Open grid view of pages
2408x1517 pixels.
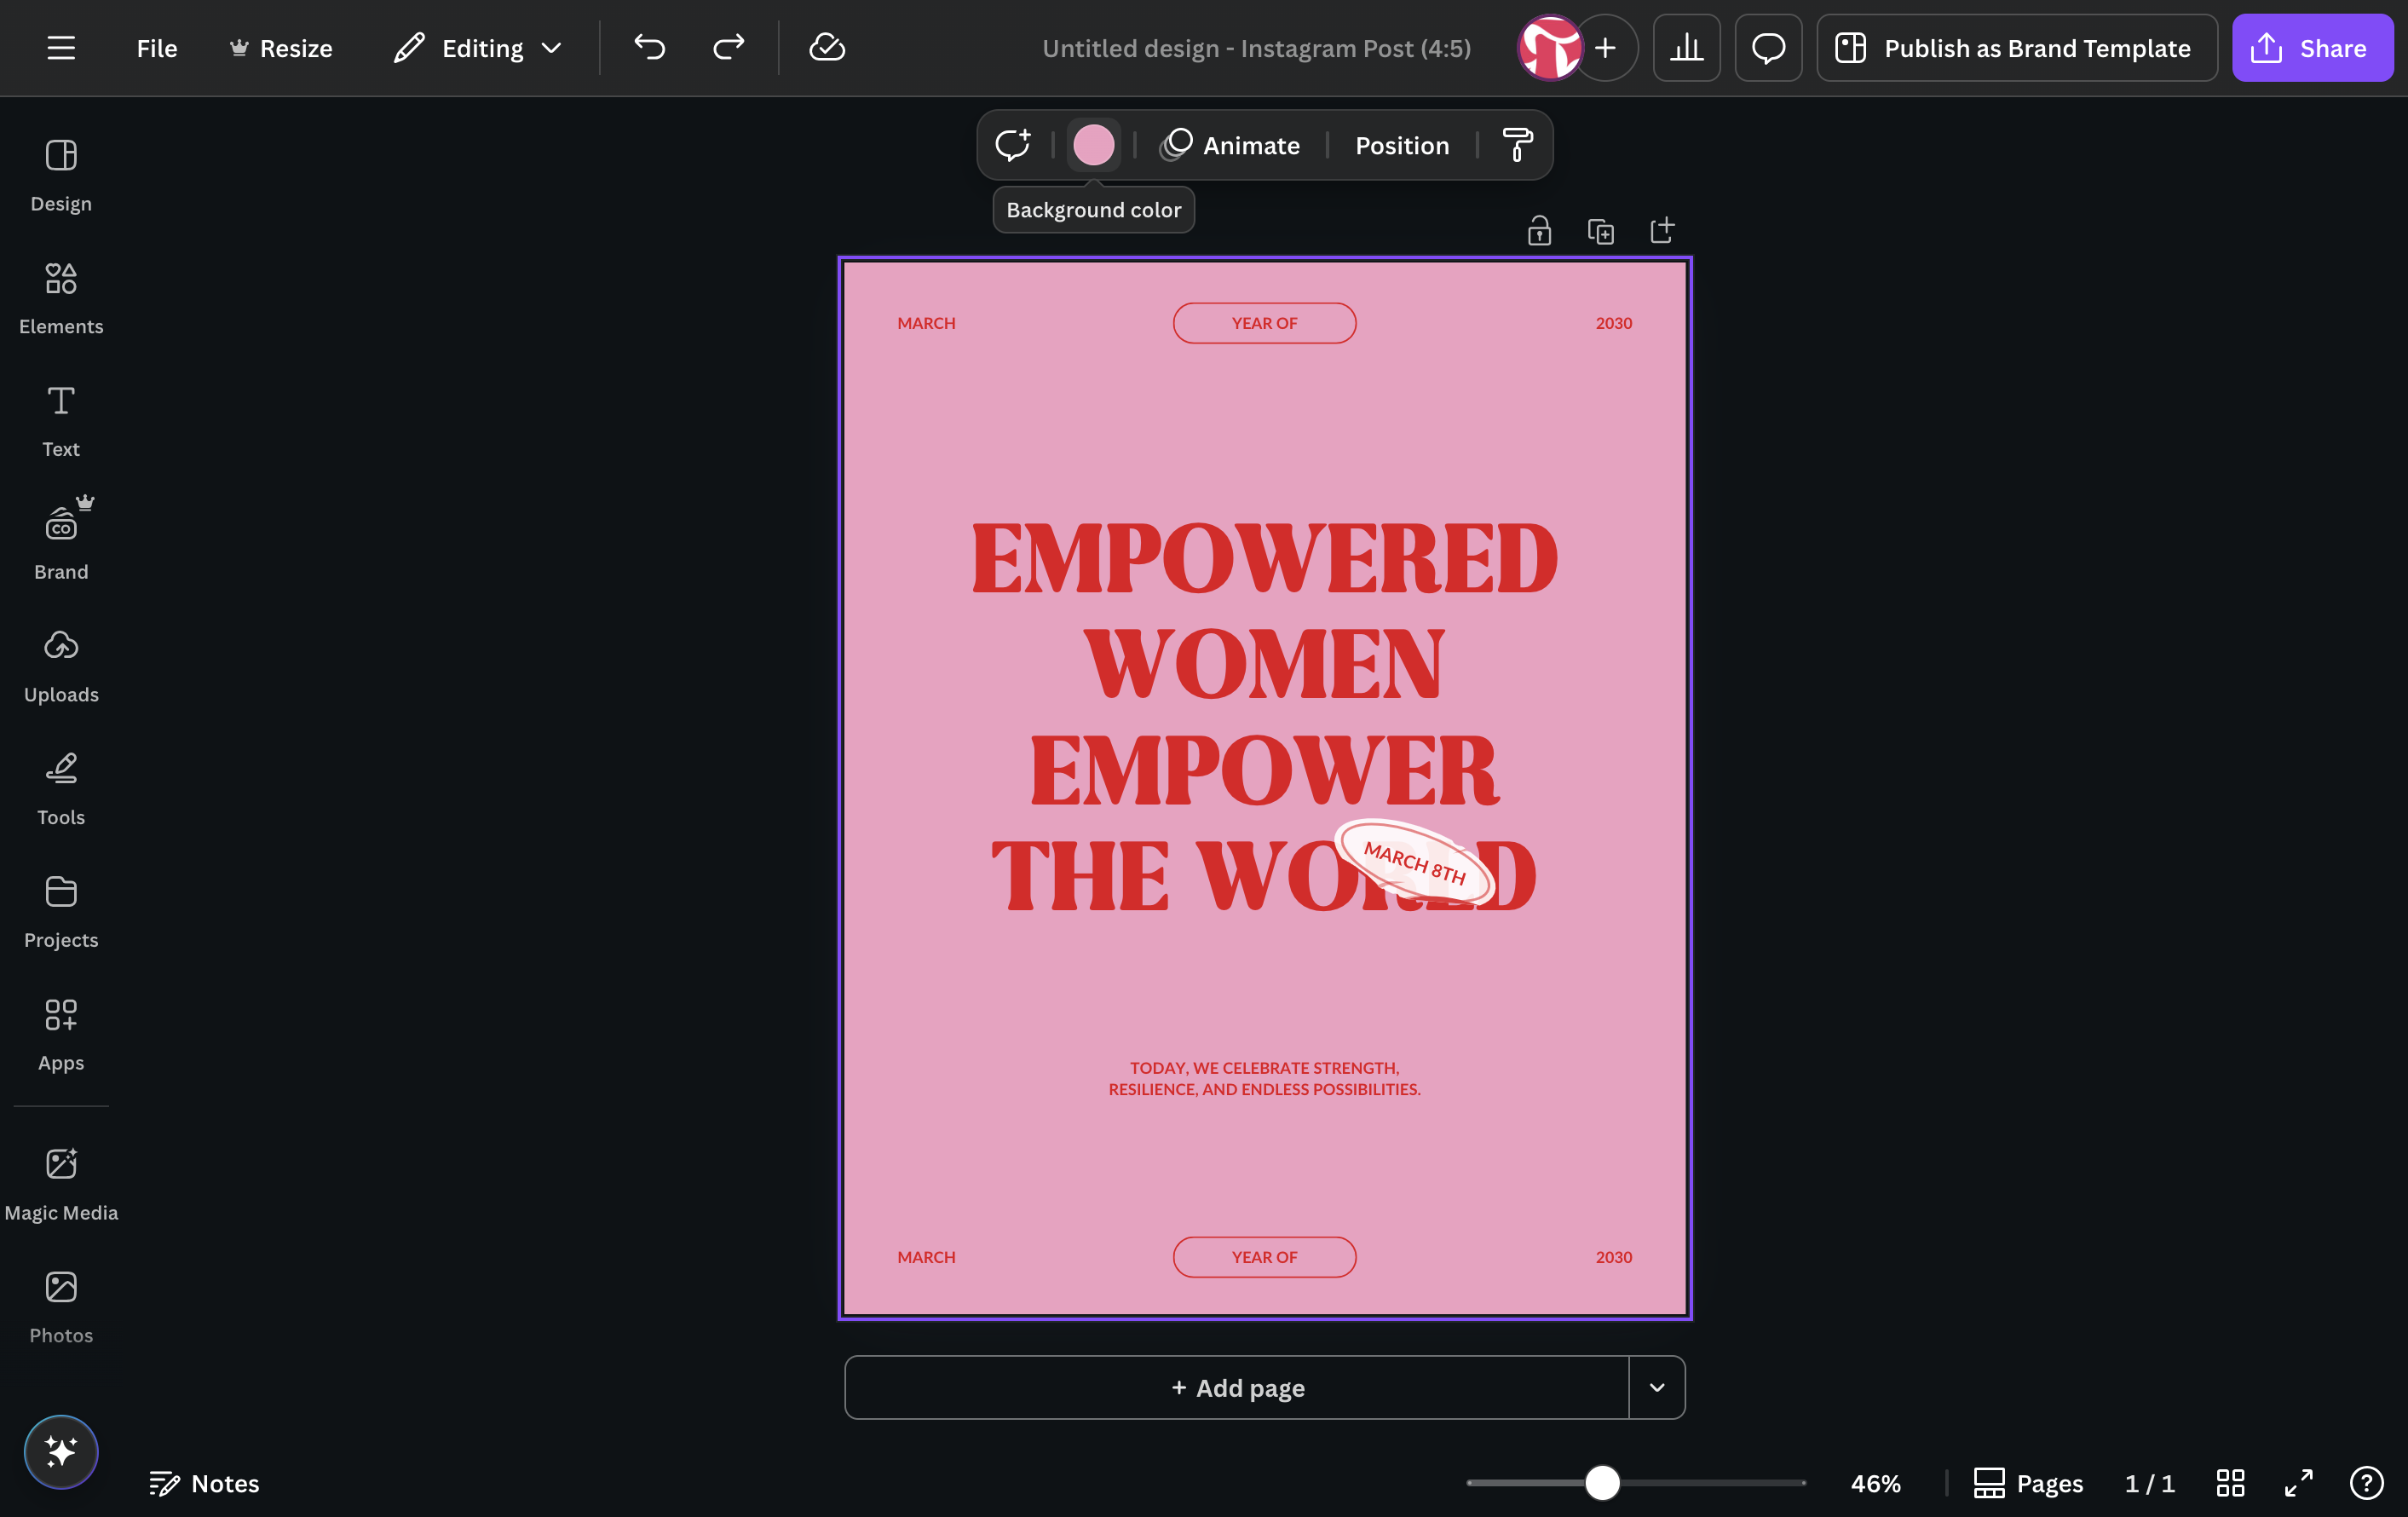click(x=2230, y=1483)
